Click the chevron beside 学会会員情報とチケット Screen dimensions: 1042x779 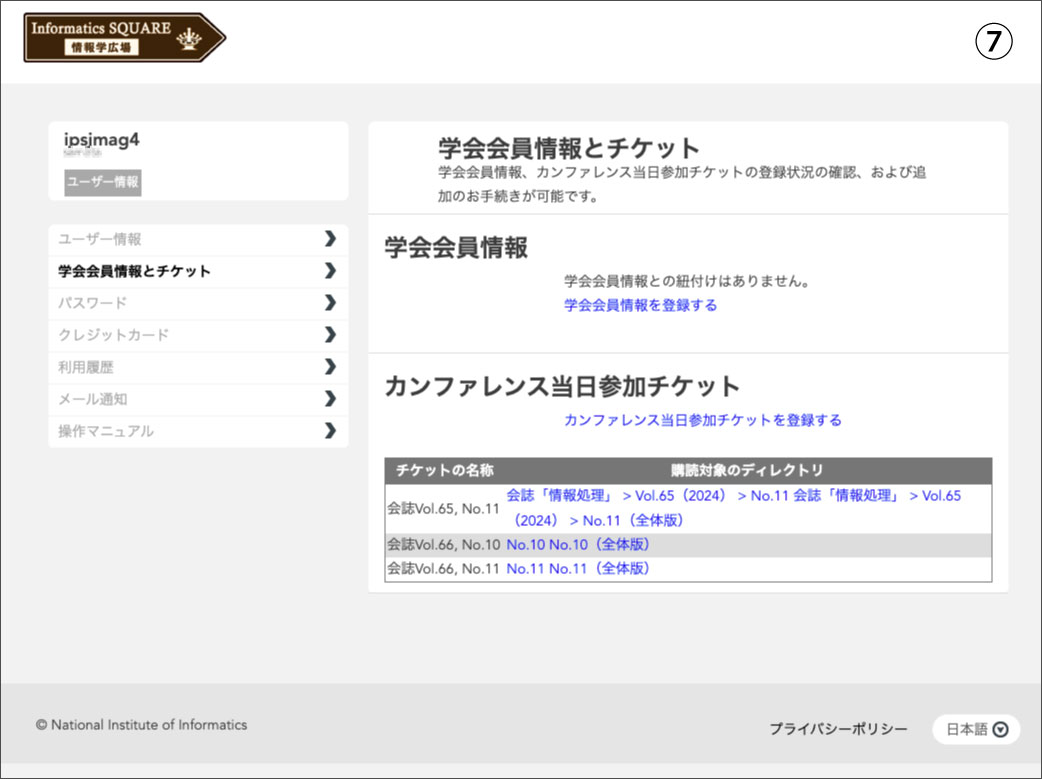click(x=330, y=271)
